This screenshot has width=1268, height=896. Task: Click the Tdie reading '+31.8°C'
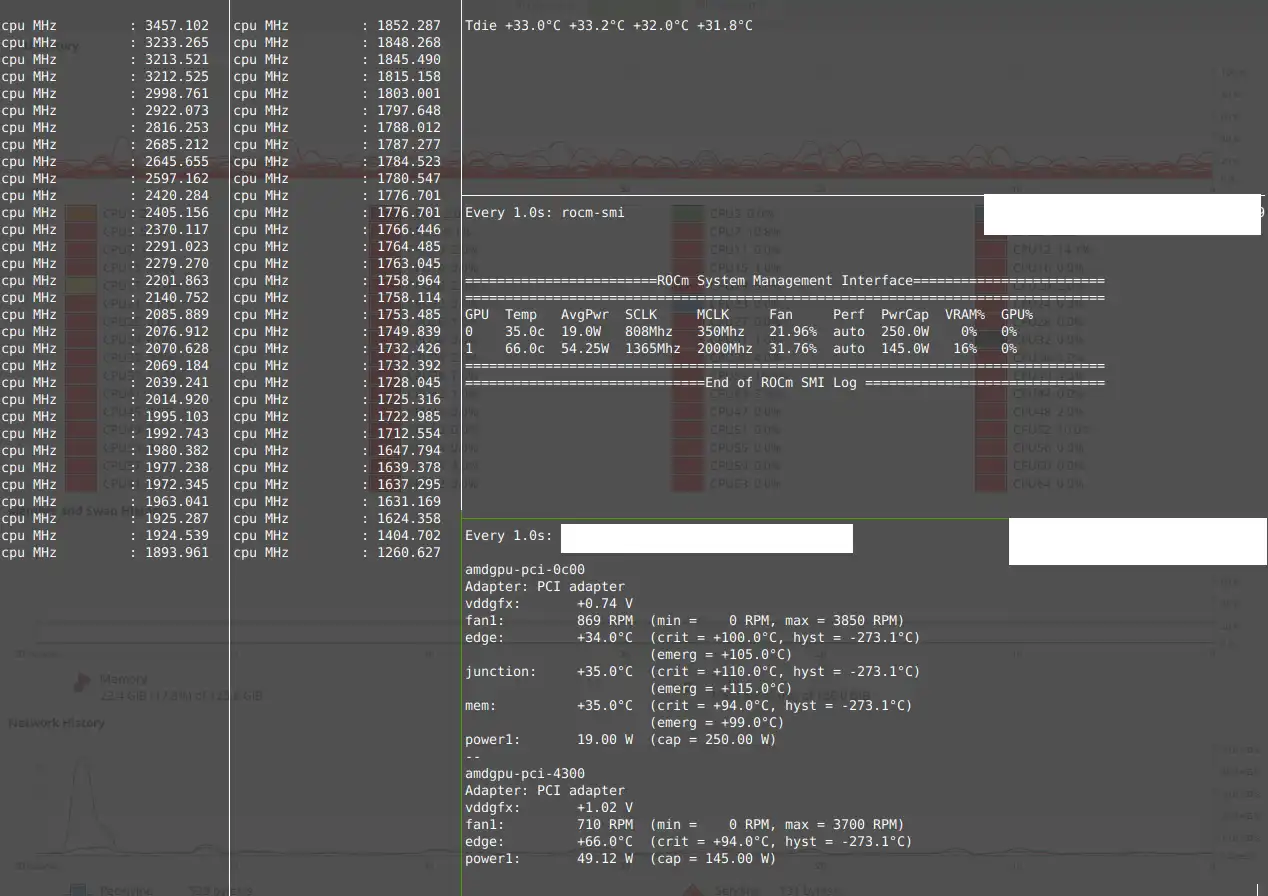tap(725, 25)
